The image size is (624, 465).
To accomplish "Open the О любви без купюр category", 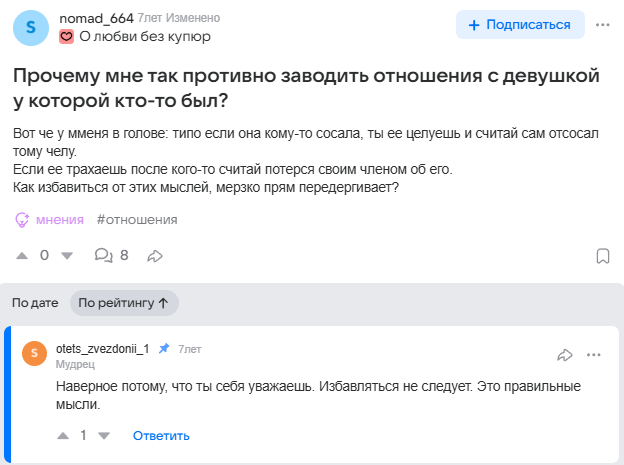I will coord(135,37).
